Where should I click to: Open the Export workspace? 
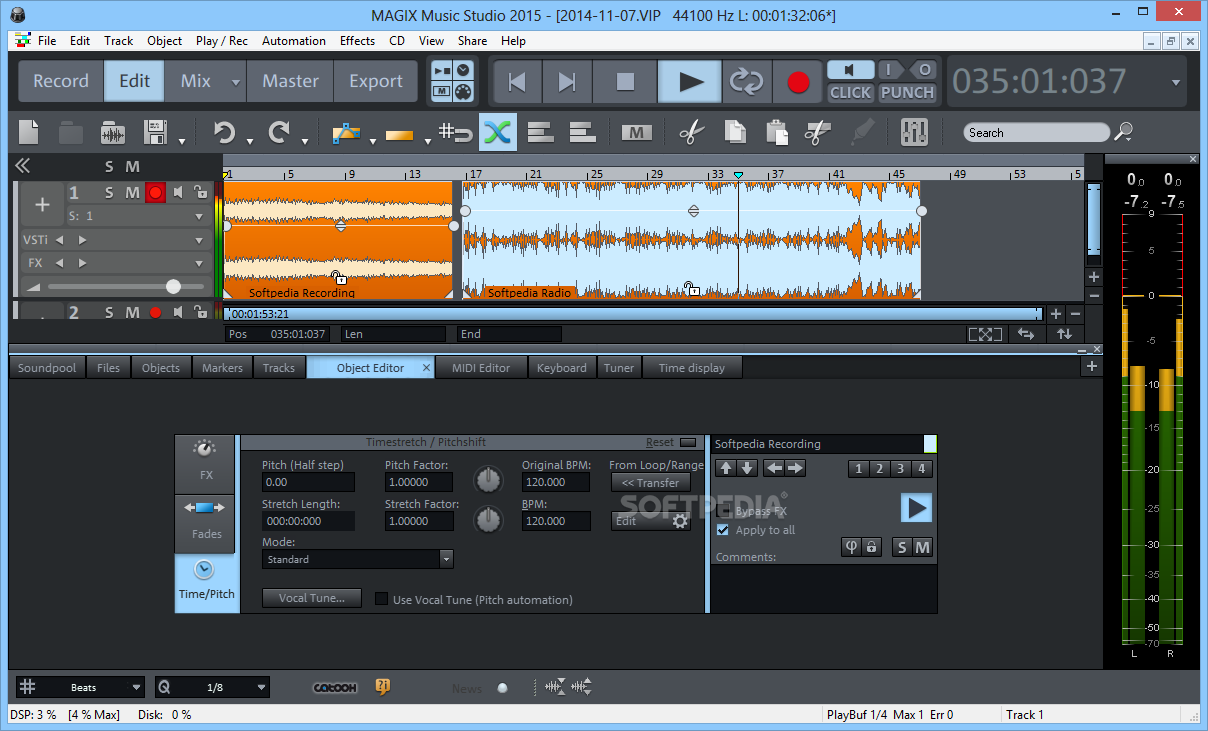pos(376,82)
